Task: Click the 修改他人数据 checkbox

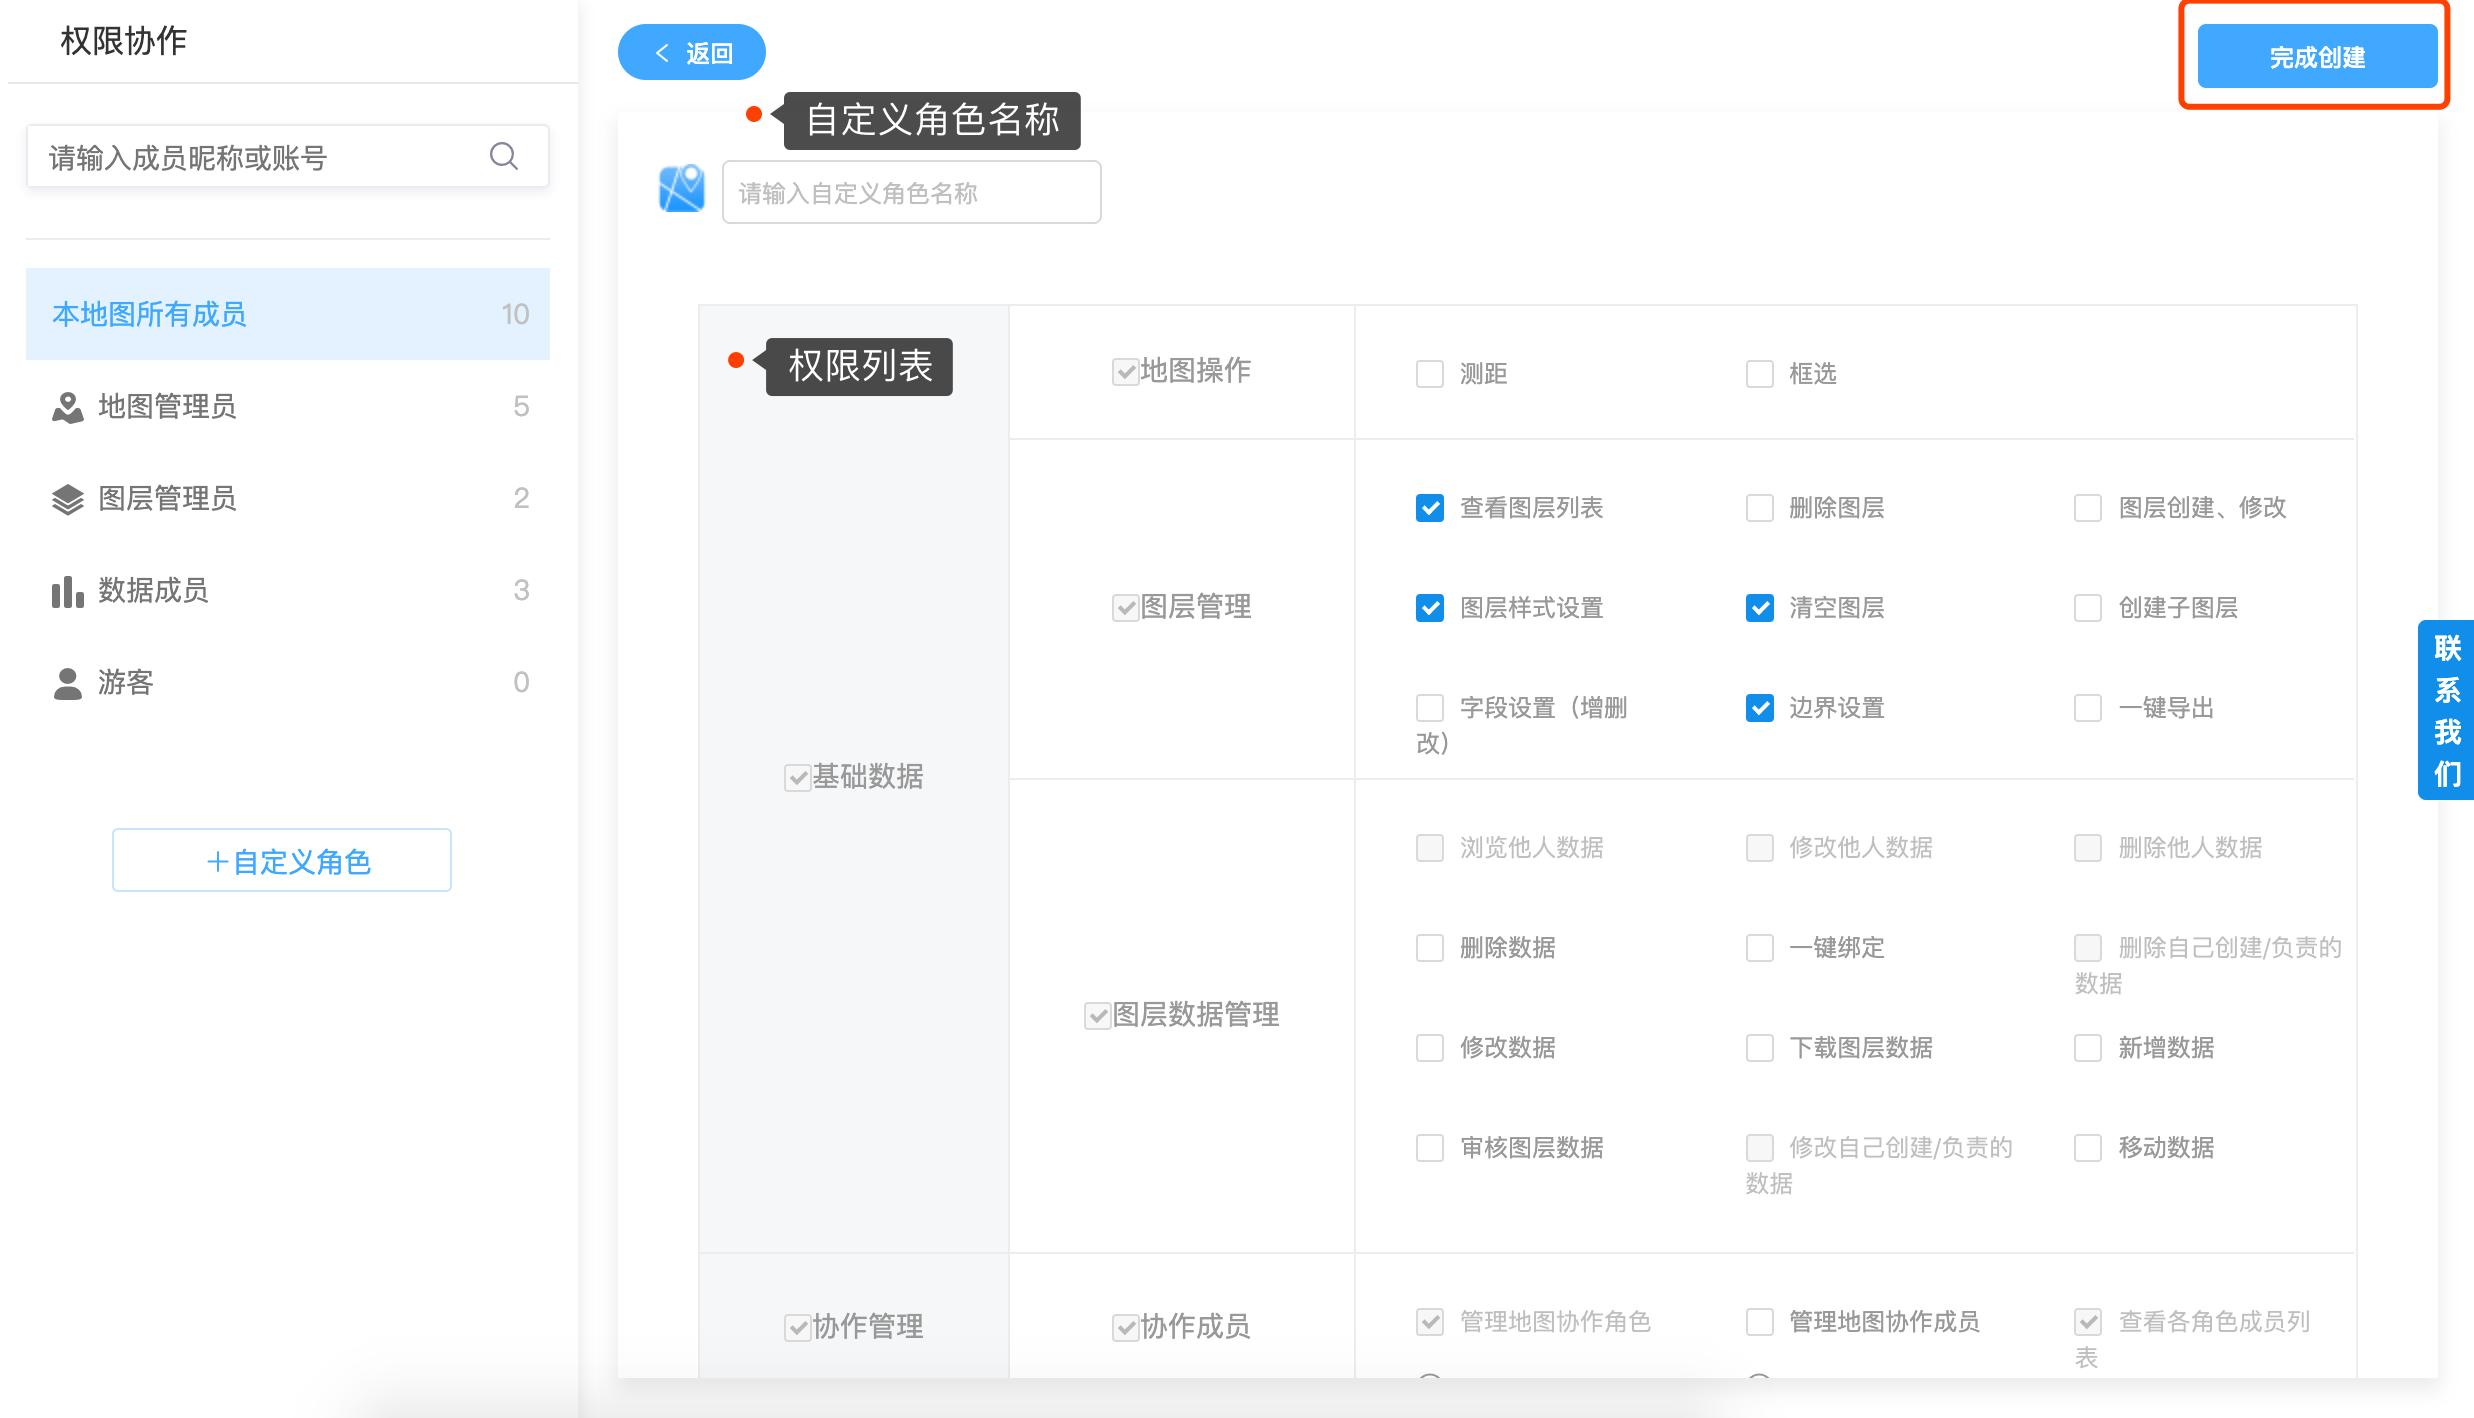Action: click(x=1760, y=848)
